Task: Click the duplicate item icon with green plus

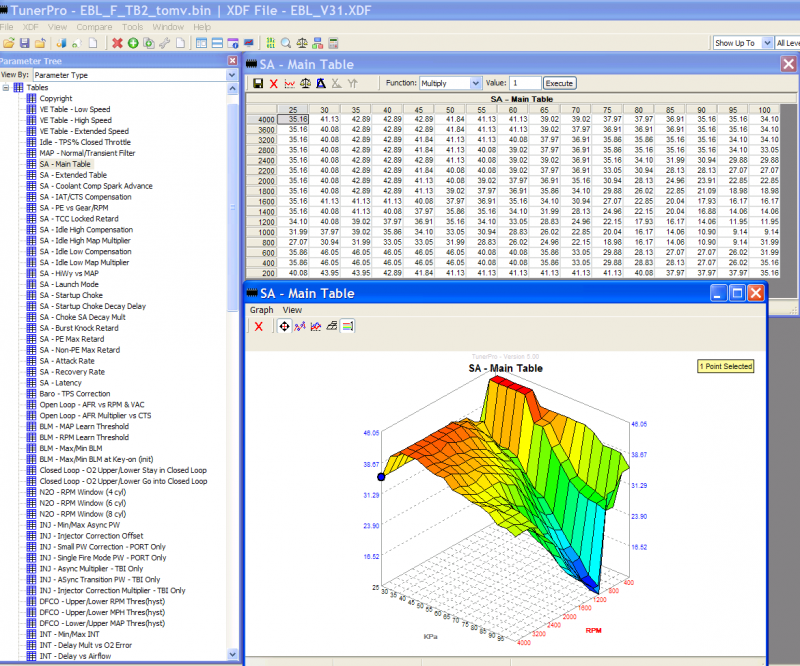Action: pyautogui.click(x=149, y=43)
